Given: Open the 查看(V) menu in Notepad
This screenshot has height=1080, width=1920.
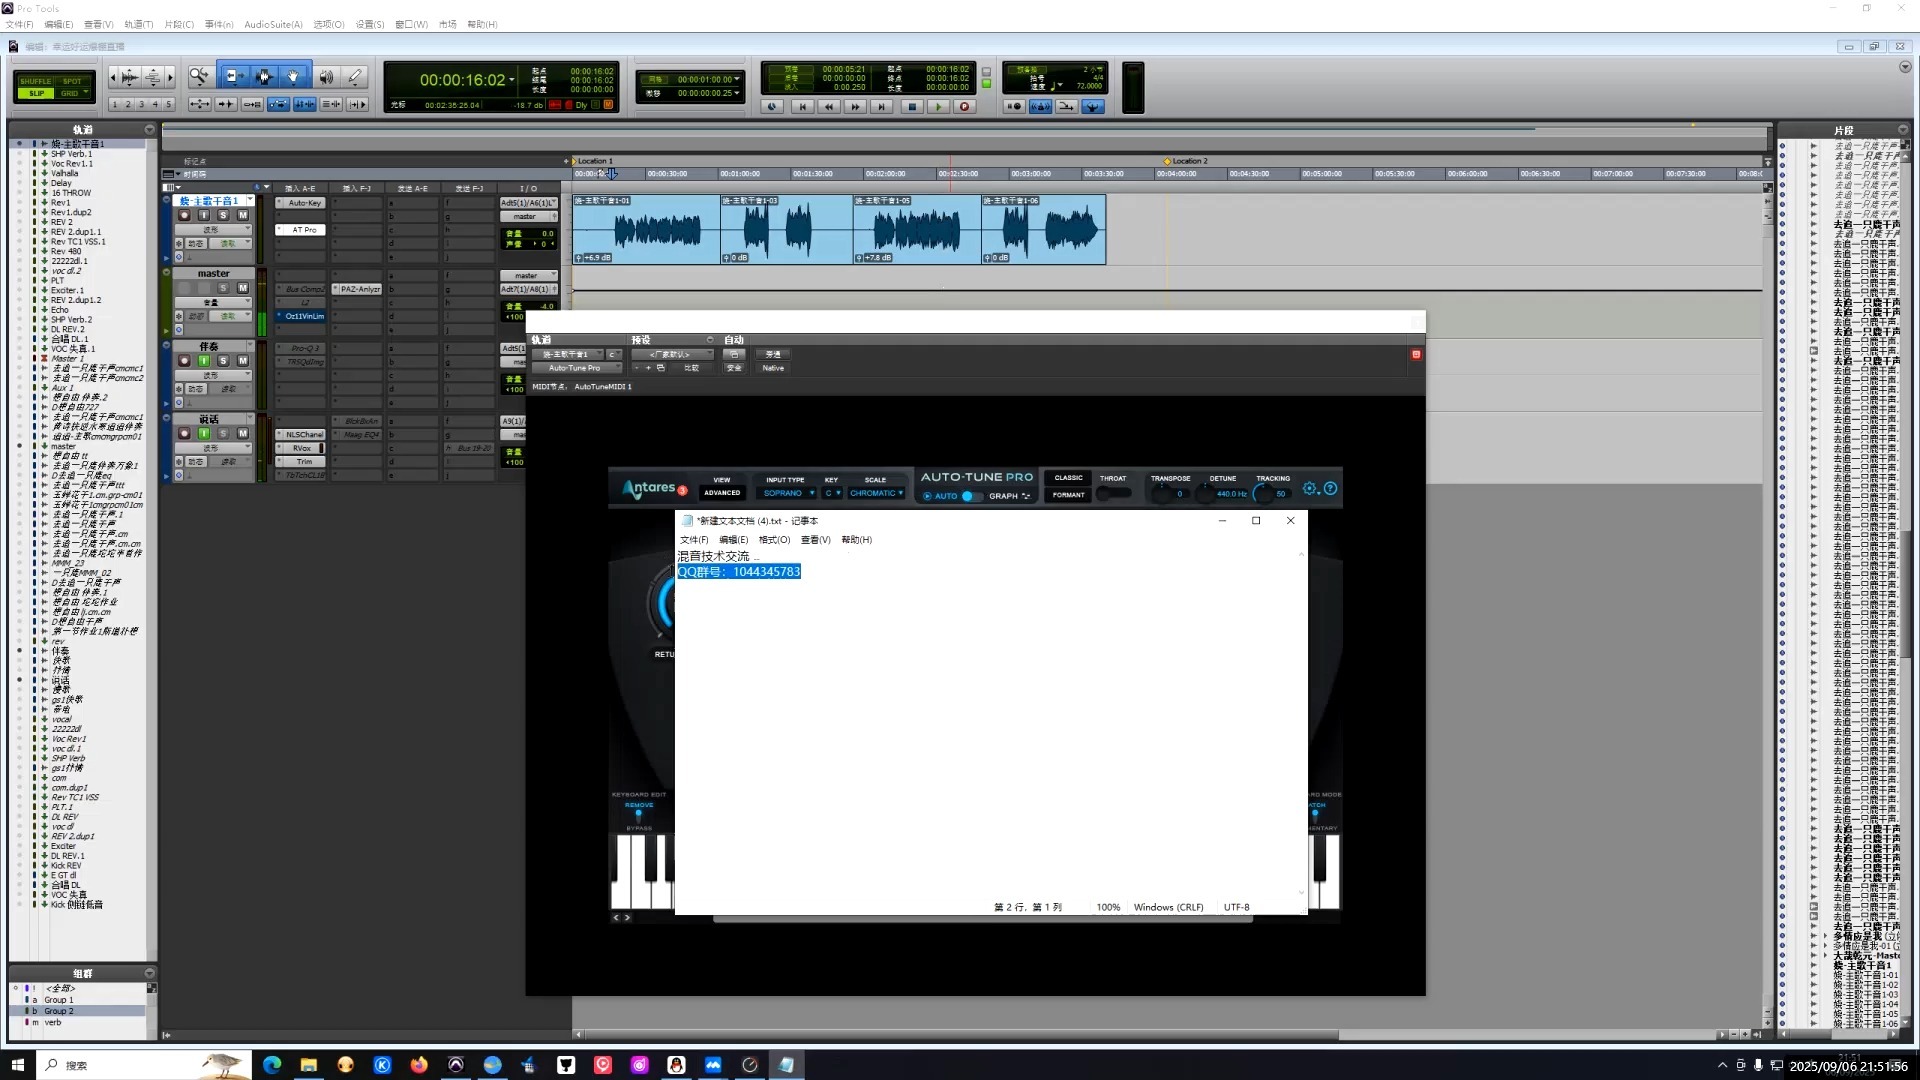Looking at the screenshot, I should click(815, 540).
